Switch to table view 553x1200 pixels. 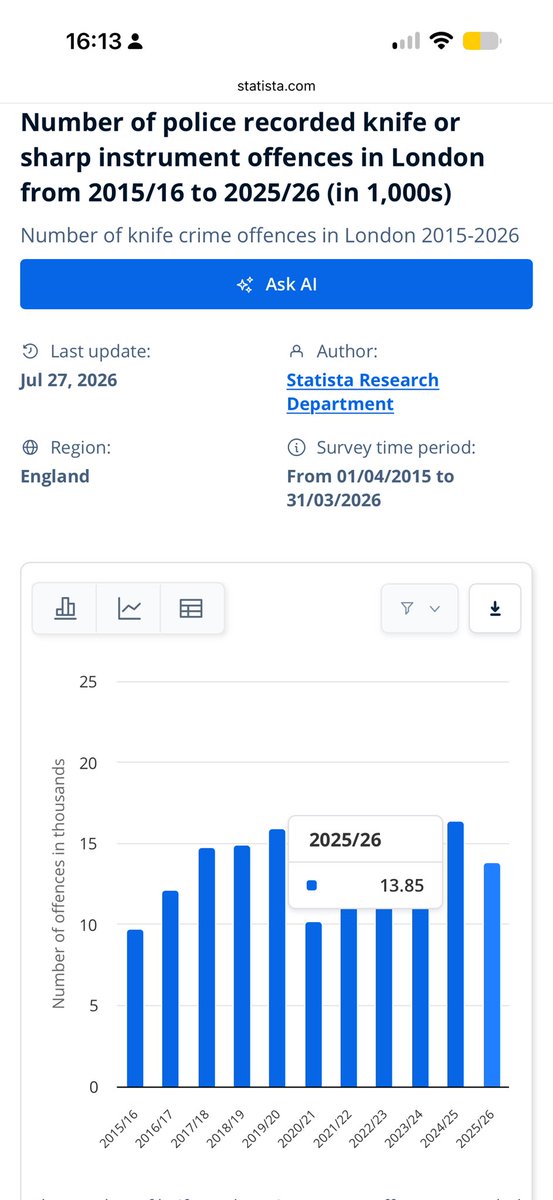(x=191, y=608)
